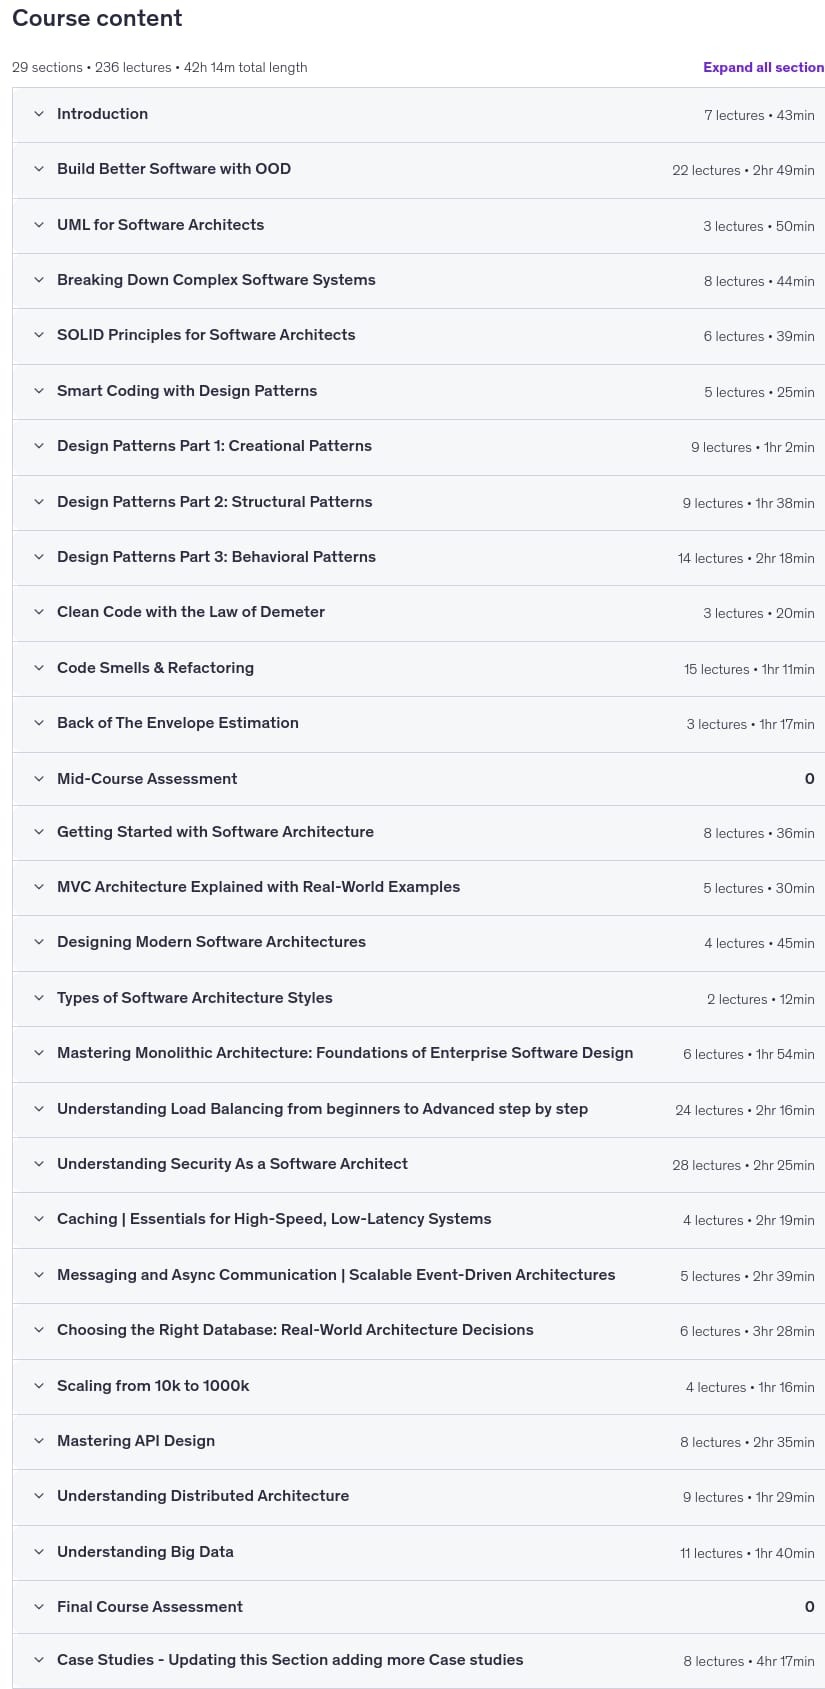Click chevron beside Types of Software Architecture Styles
825x1689 pixels.
[39, 998]
